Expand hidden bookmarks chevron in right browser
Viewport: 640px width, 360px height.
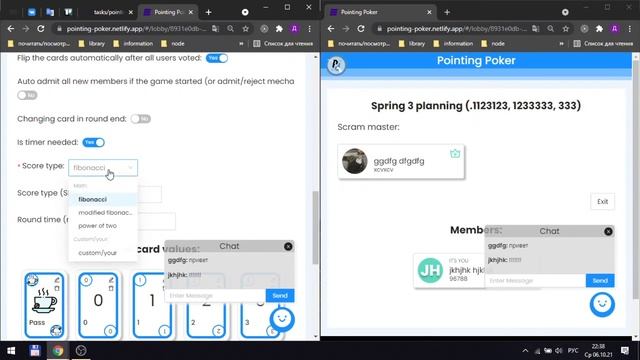click(x=561, y=44)
